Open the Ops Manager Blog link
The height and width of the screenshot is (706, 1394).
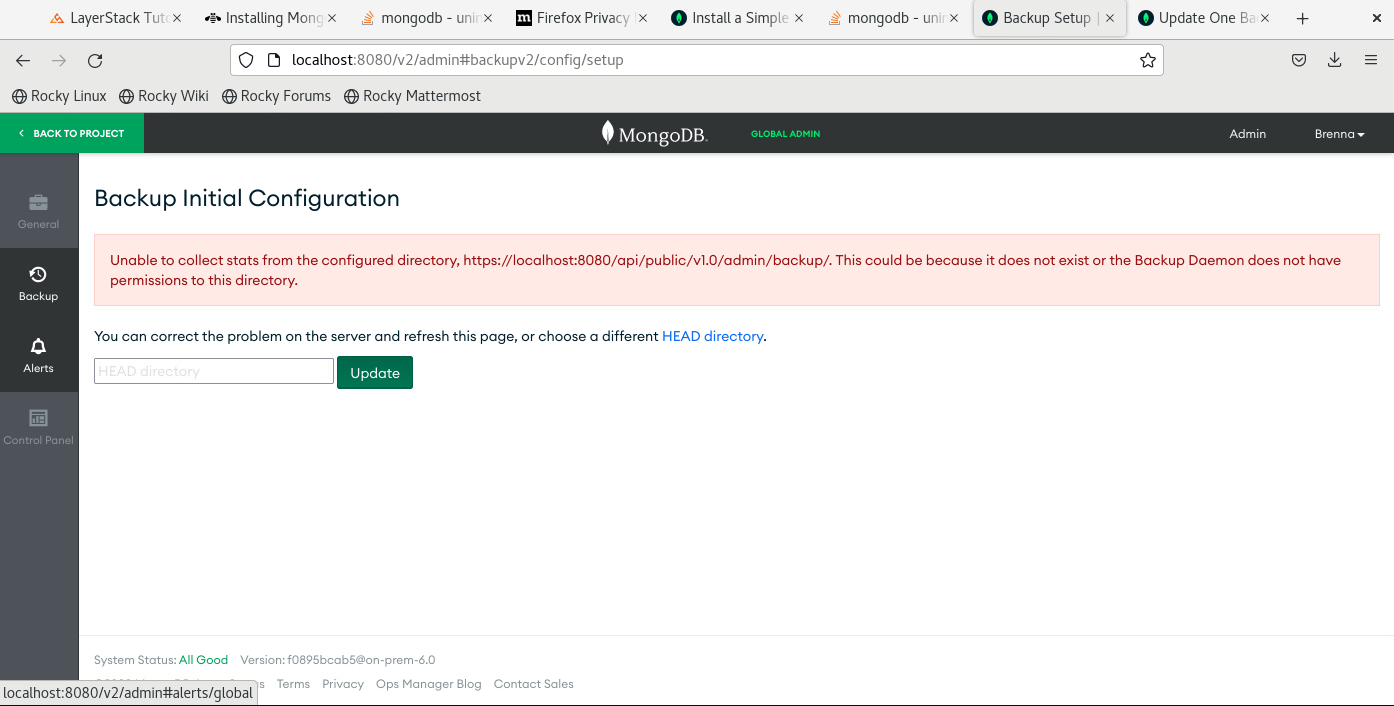tap(429, 684)
